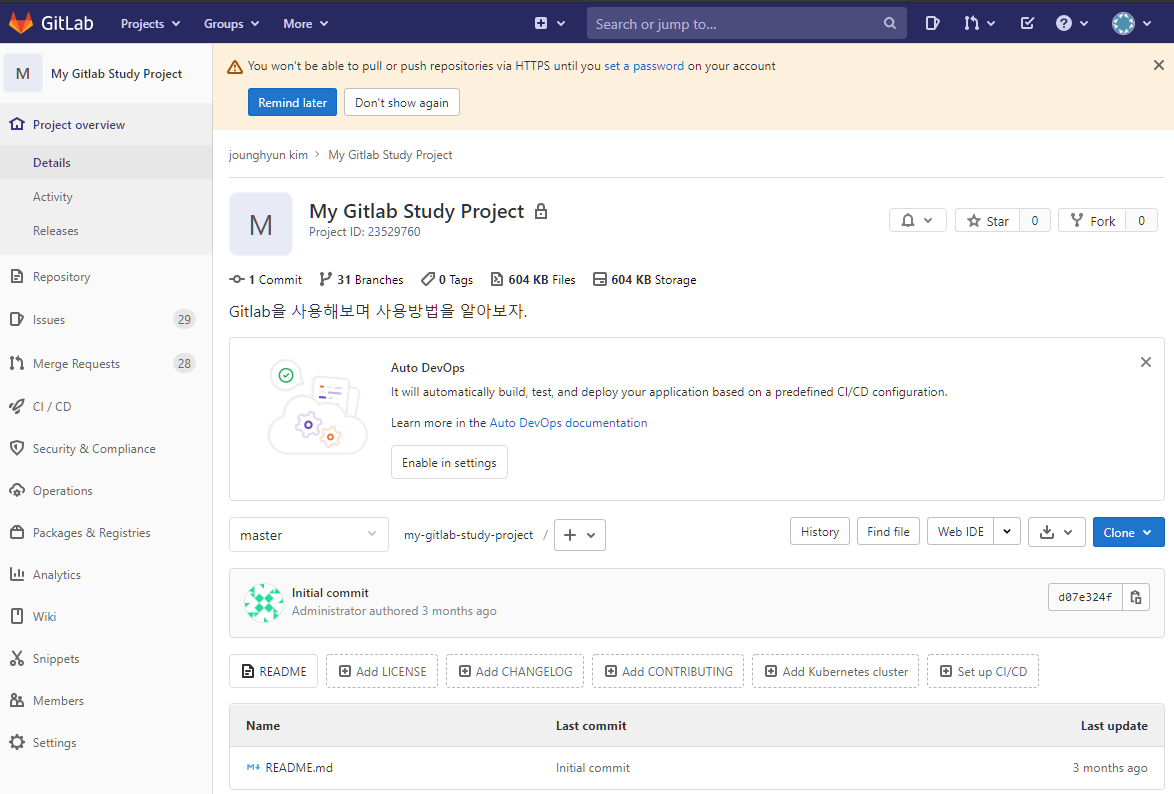View the 31 Branches link

click(361, 279)
